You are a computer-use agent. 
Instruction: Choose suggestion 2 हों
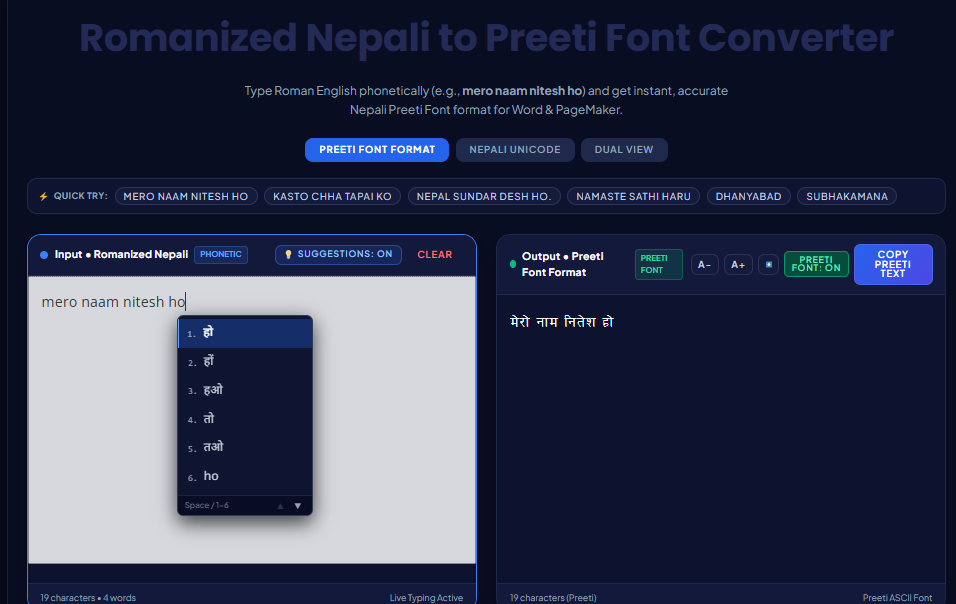point(245,362)
